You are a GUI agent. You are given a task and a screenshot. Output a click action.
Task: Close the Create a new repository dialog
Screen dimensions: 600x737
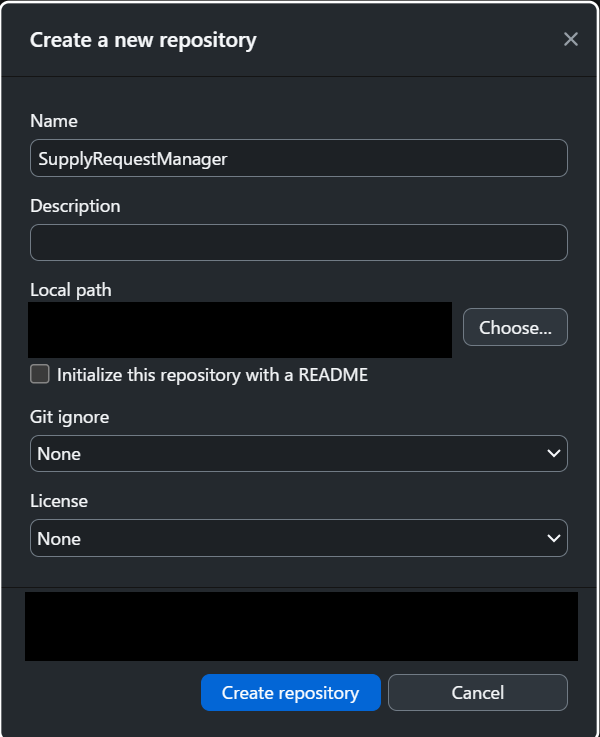(571, 39)
